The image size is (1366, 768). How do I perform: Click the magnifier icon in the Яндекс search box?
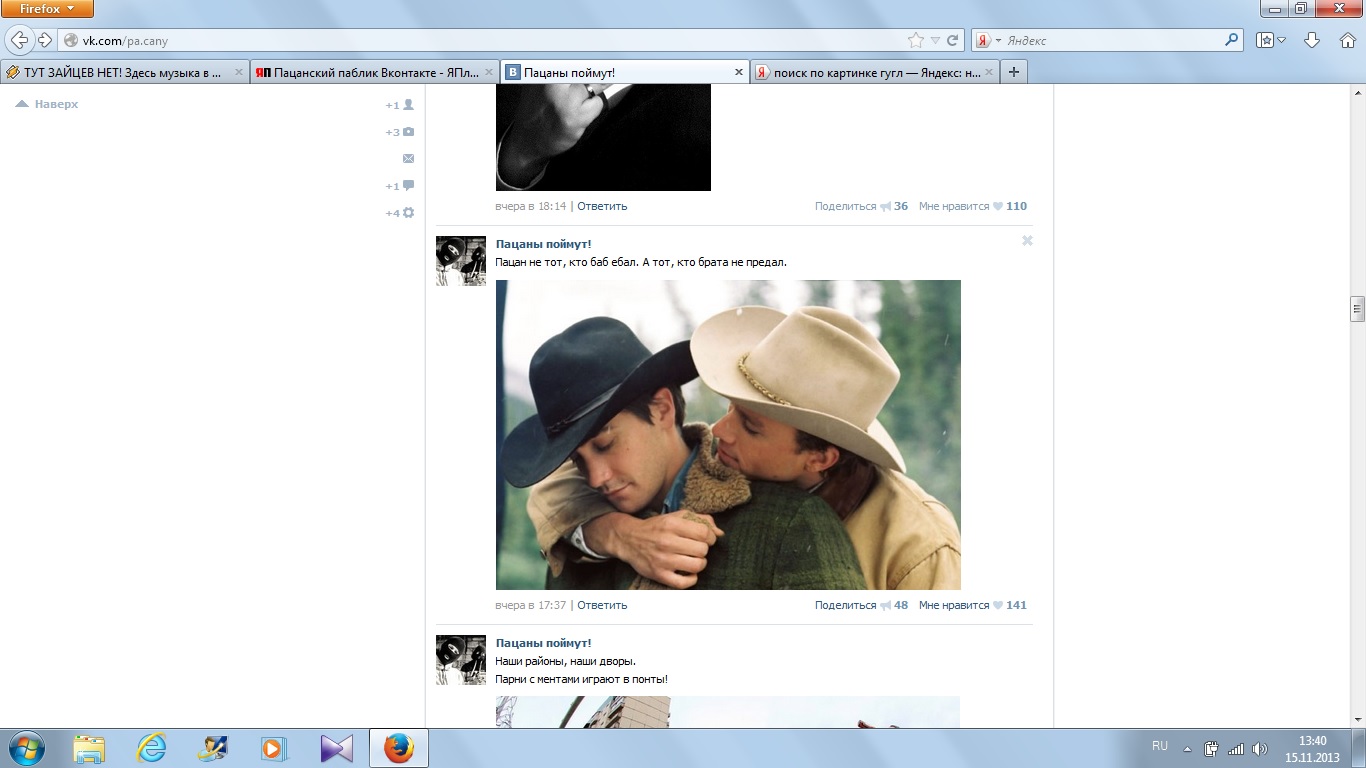pyautogui.click(x=1232, y=41)
